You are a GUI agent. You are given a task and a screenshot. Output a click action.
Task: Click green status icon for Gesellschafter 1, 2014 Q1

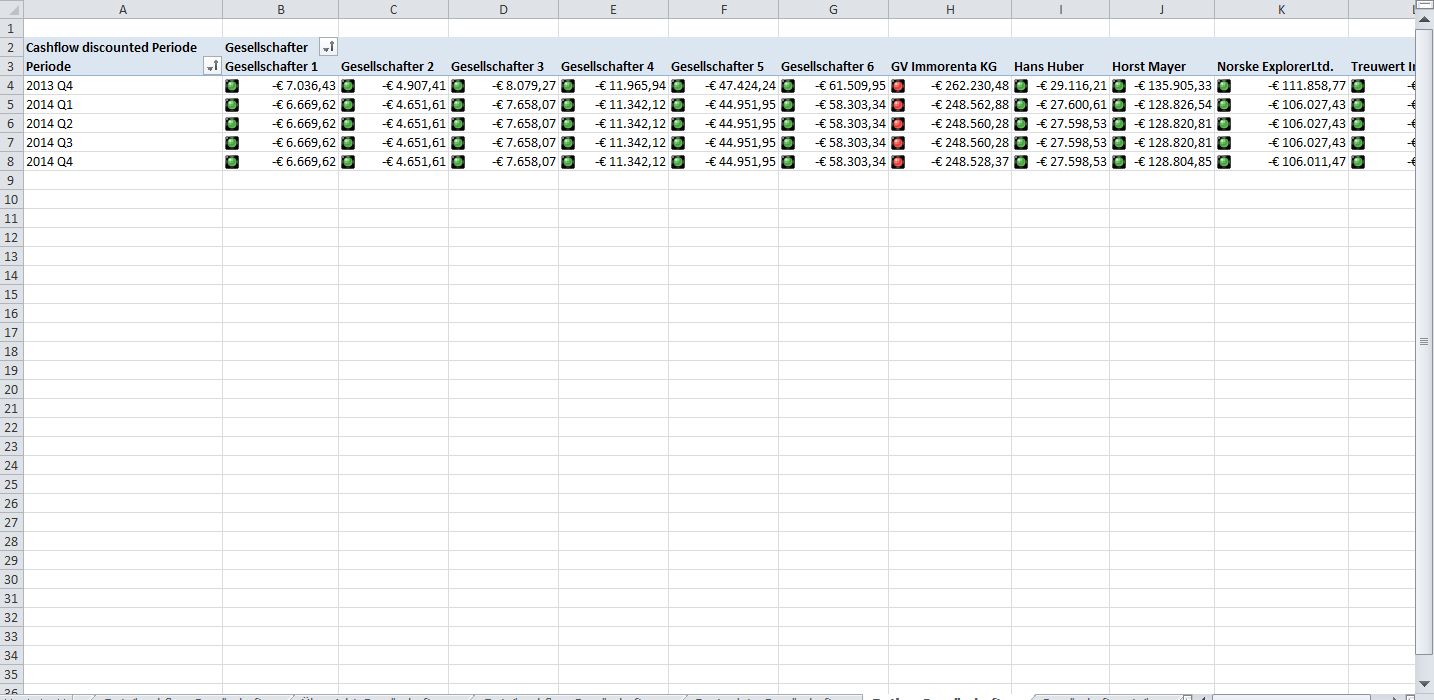point(233,105)
